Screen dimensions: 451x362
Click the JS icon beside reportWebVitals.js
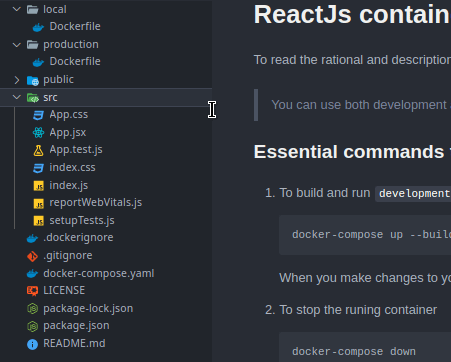click(39, 203)
